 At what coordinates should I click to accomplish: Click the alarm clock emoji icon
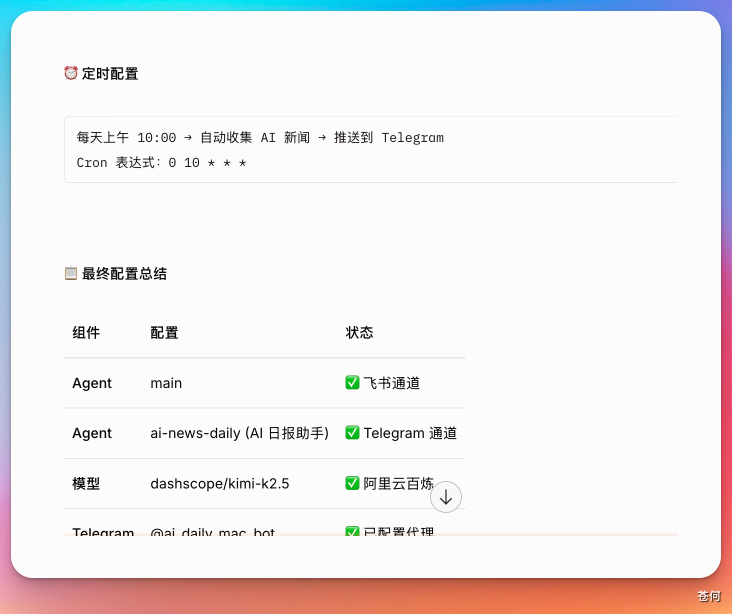coord(71,73)
